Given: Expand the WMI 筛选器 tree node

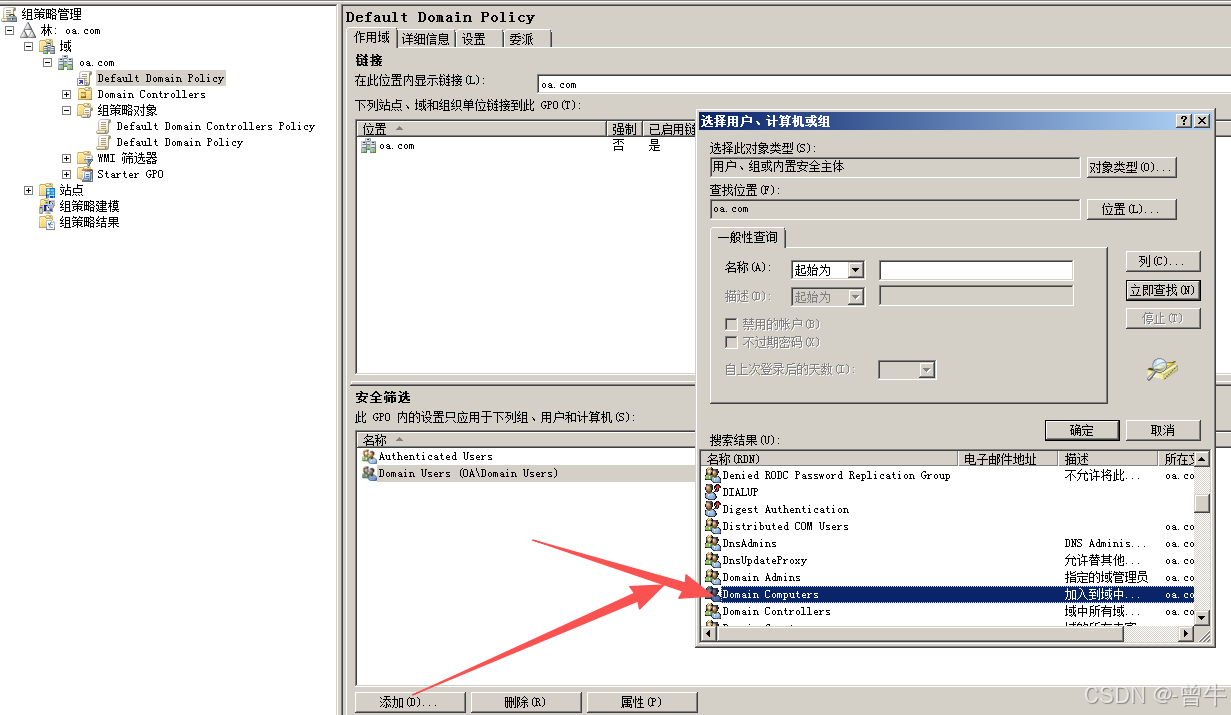Looking at the screenshot, I should (67, 158).
